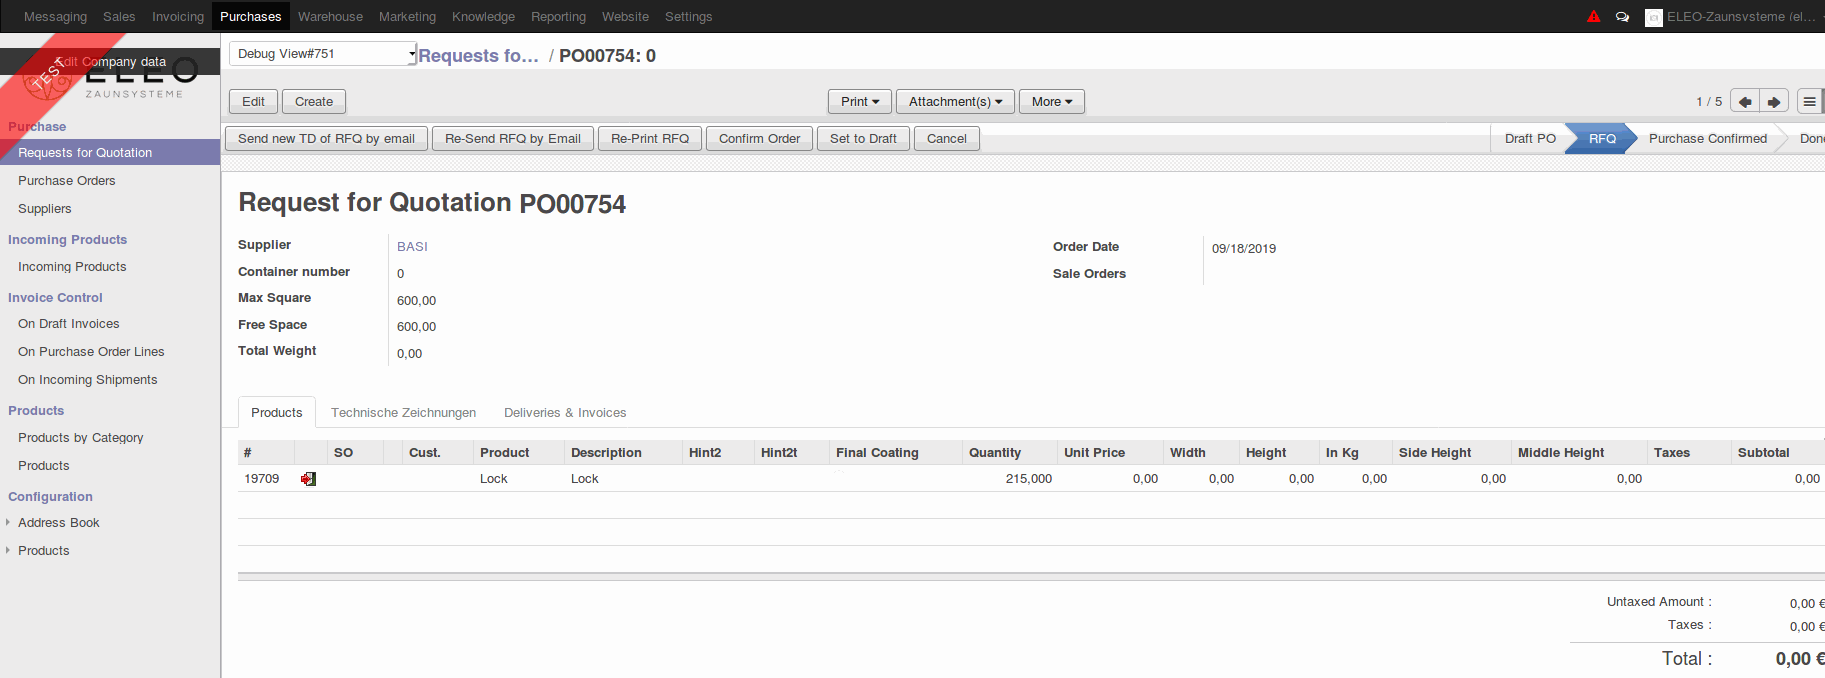Open the Website menu
This screenshot has height=678, width=1825.
click(x=625, y=17)
